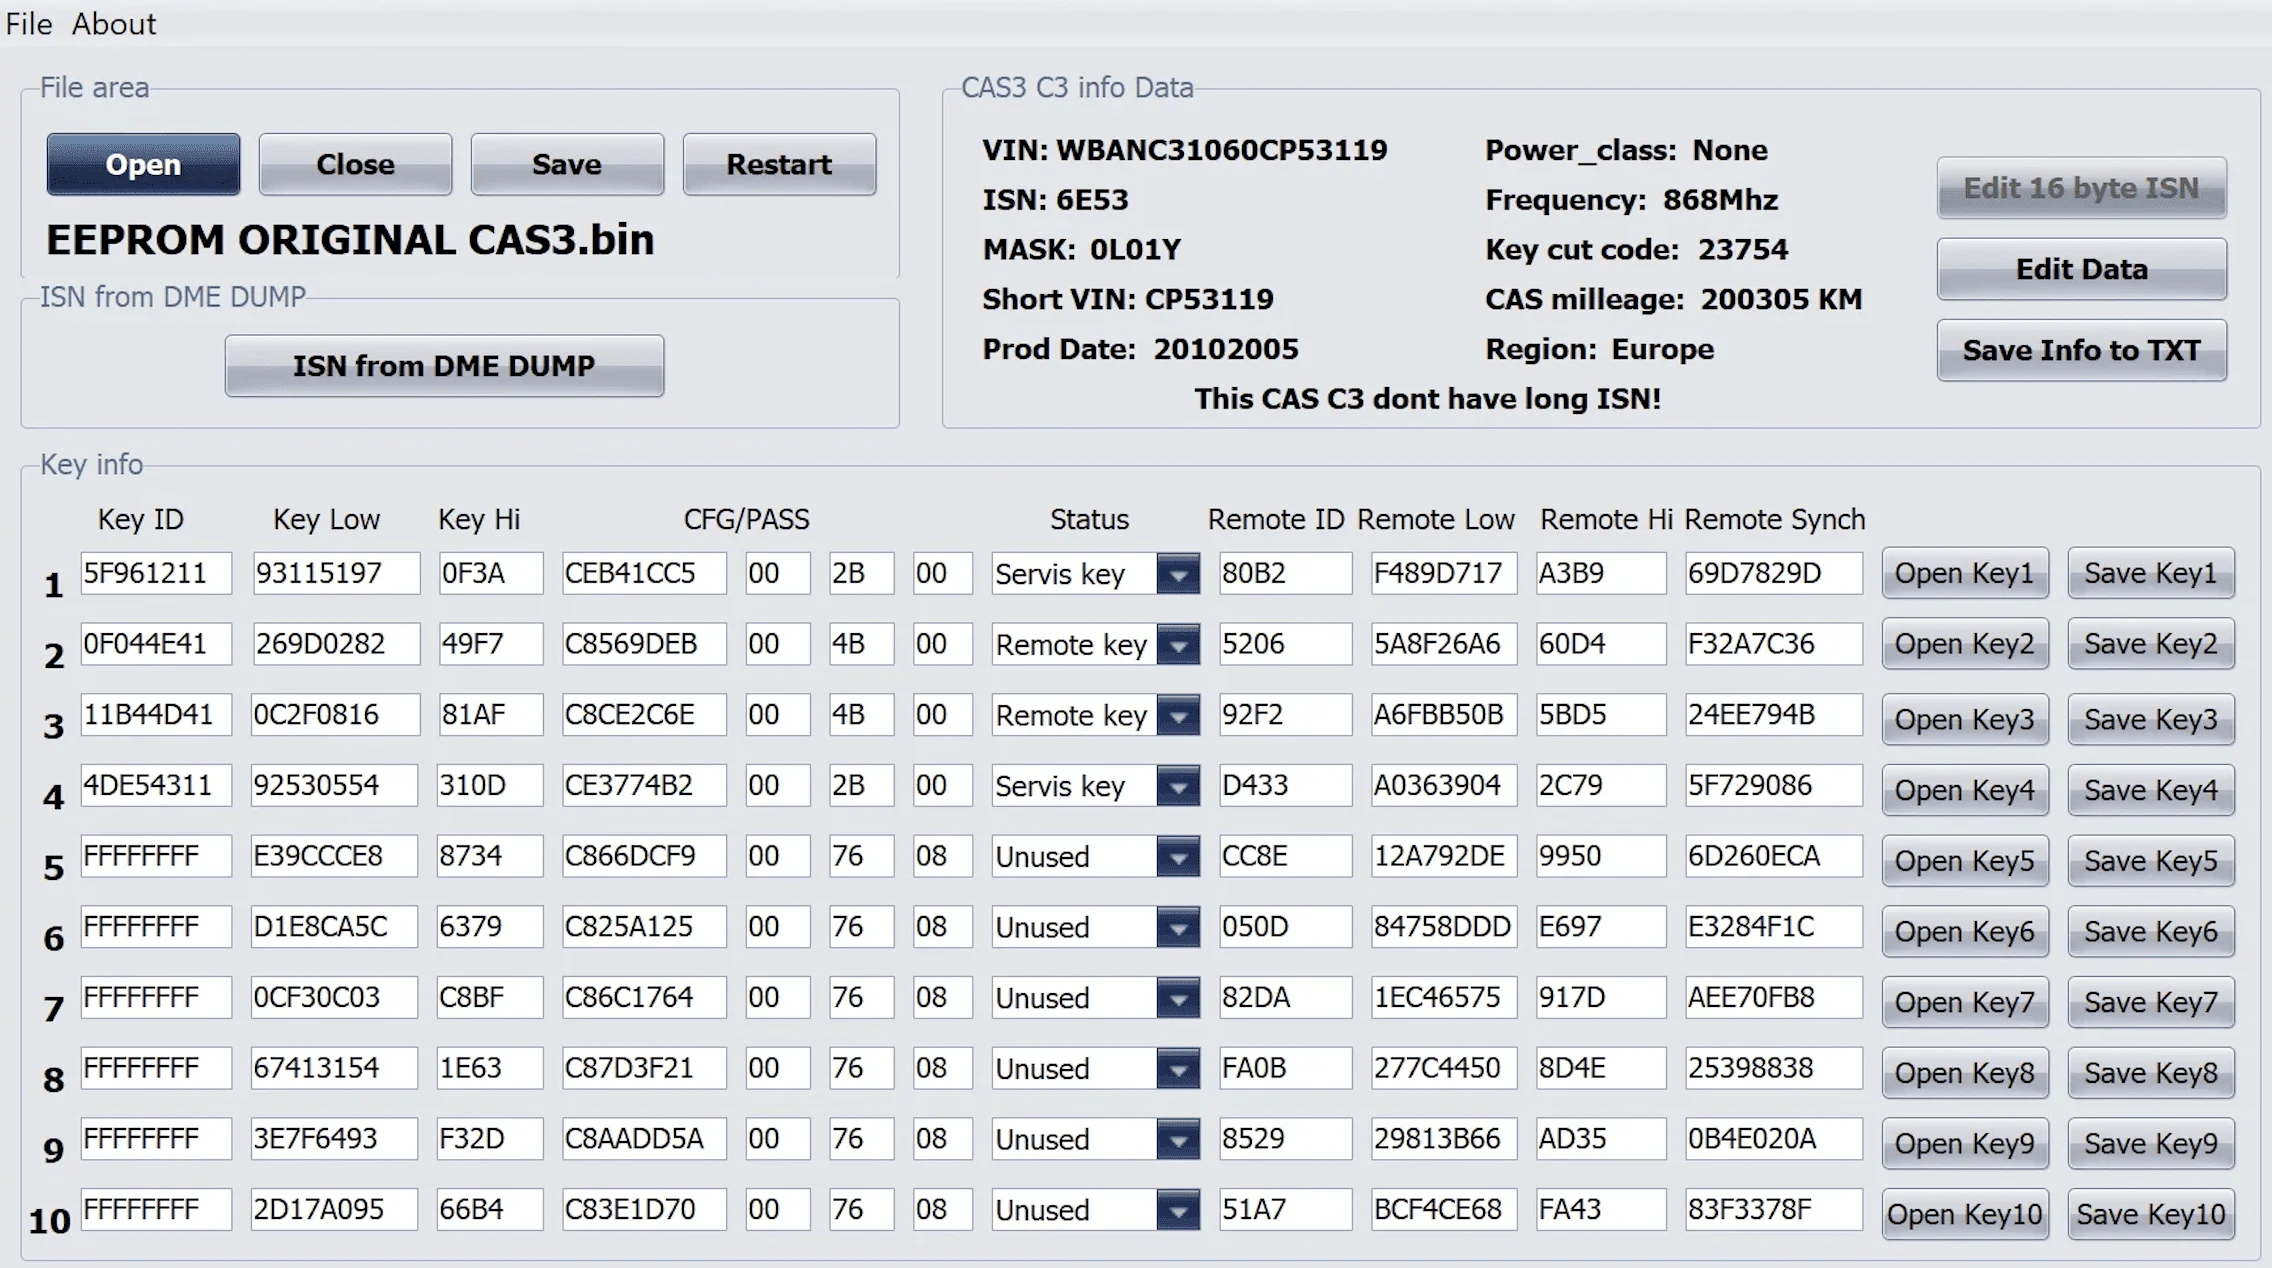Expand Status dropdown for key 1
The height and width of the screenshot is (1268, 2272).
tap(1178, 574)
